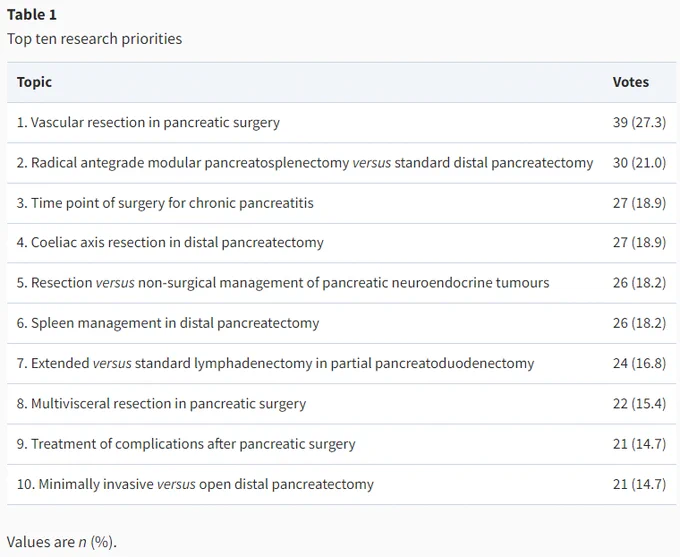The image size is (680, 557).
Task: Click the vote count 39 (27.3)
Action: [x=639, y=122]
